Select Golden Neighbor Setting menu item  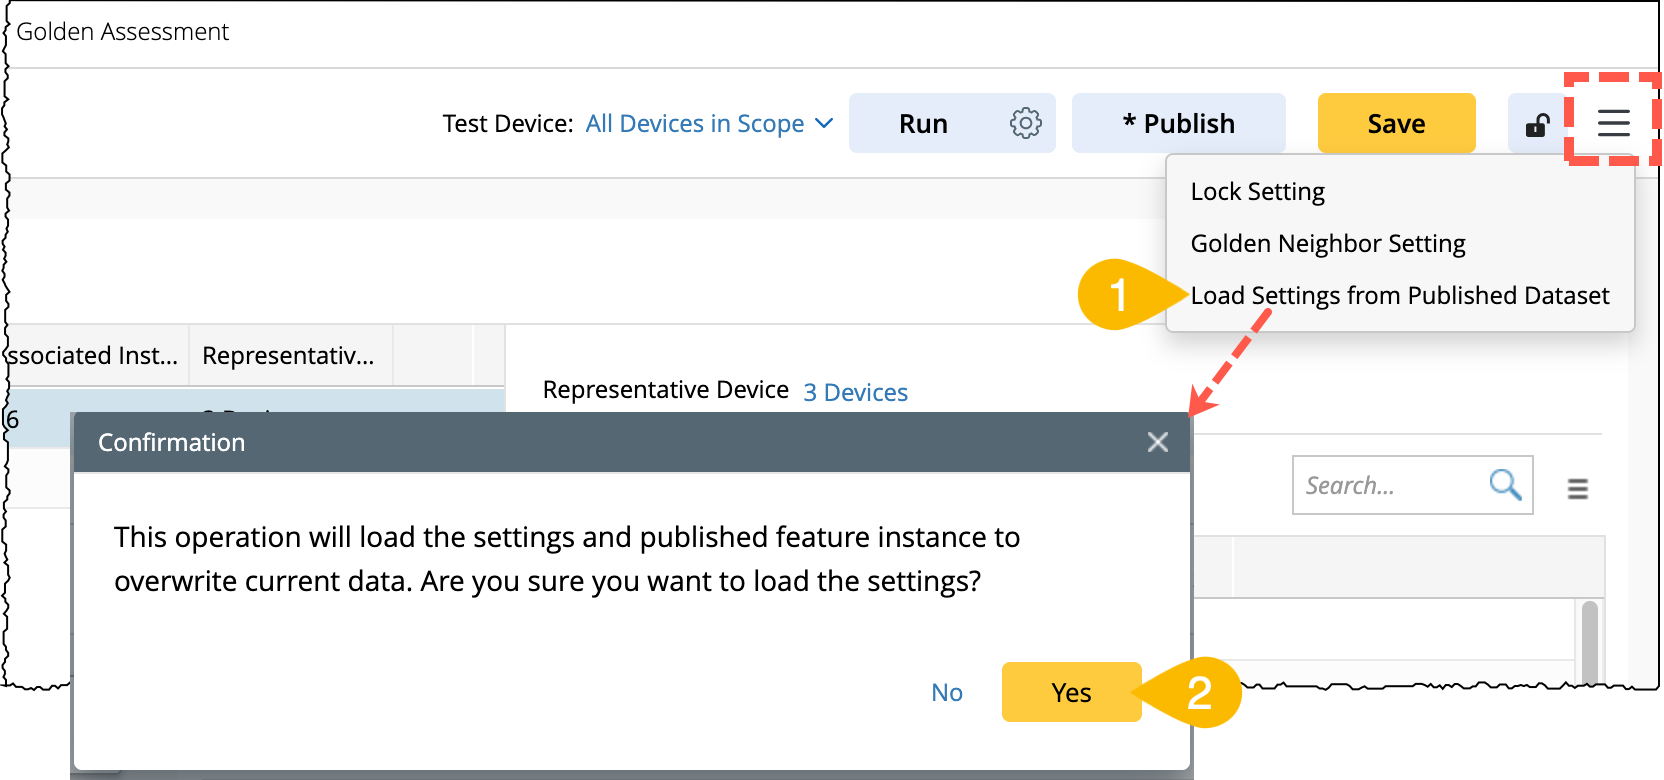1327,243
